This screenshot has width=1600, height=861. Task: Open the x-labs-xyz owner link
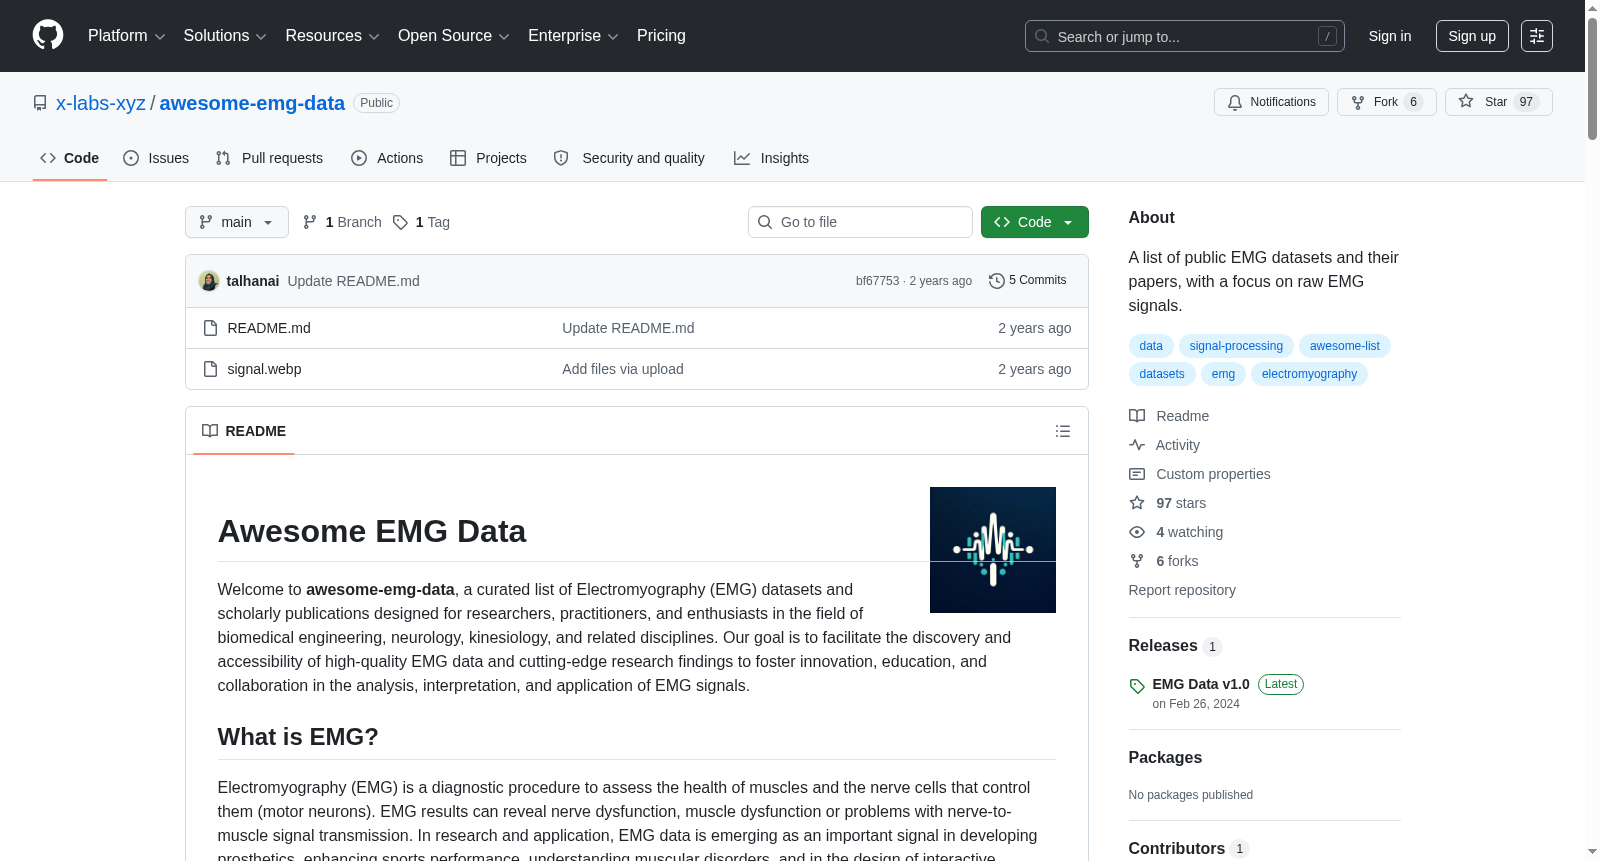click(x=101, y=103)
